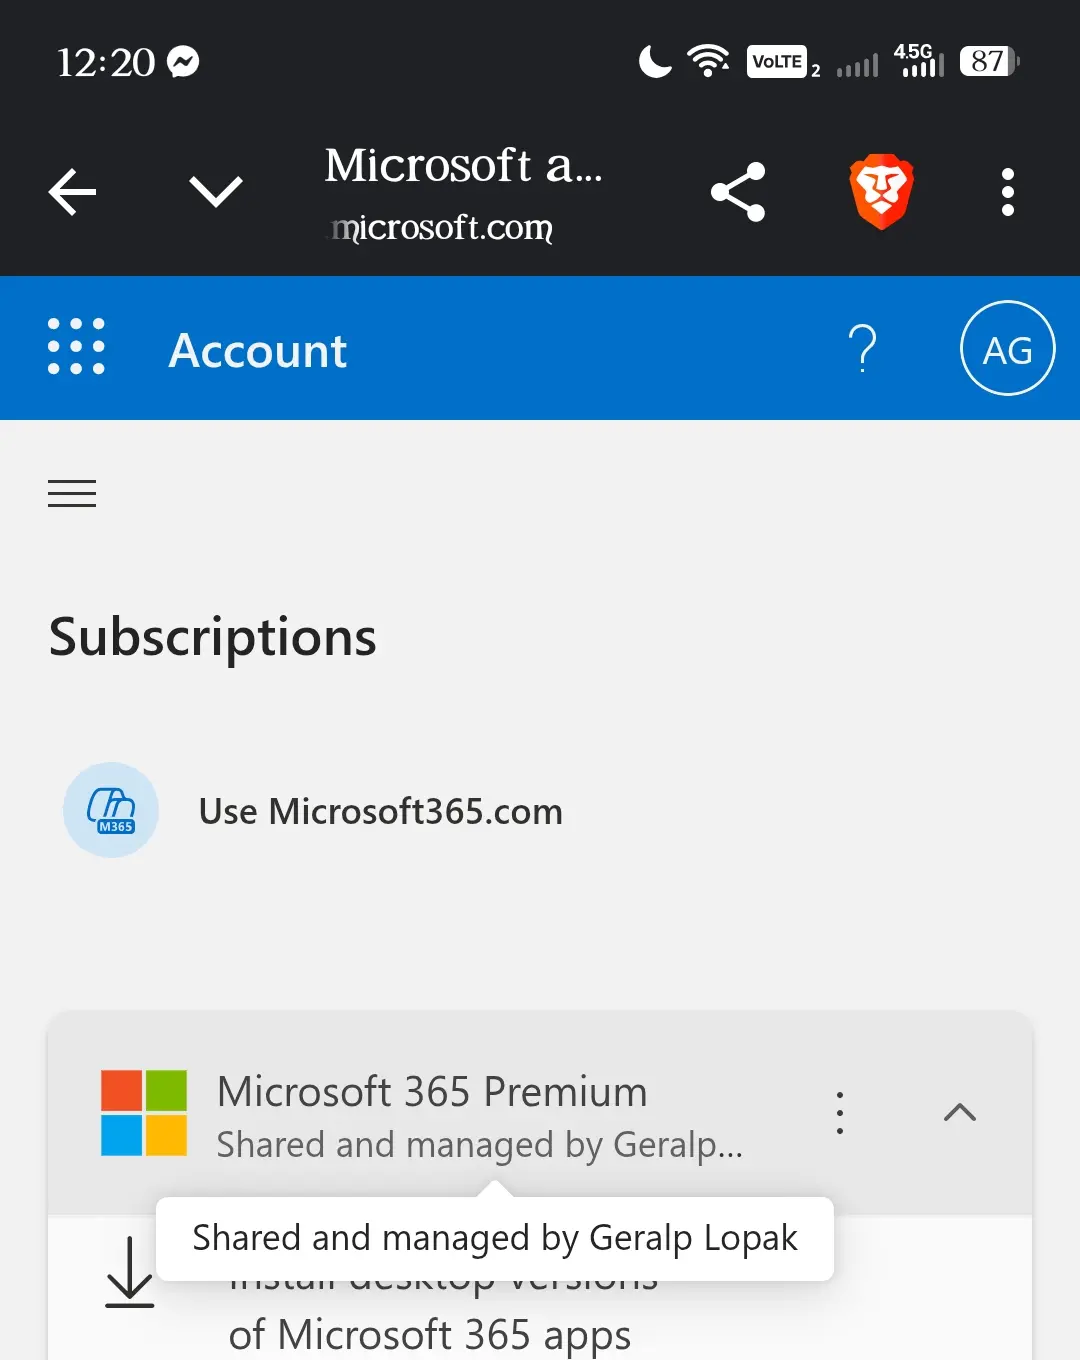The width and height of the screenshot is (1080, 1360).
Task: Click the download arrow icon
Action: [x=130, y=1272]
